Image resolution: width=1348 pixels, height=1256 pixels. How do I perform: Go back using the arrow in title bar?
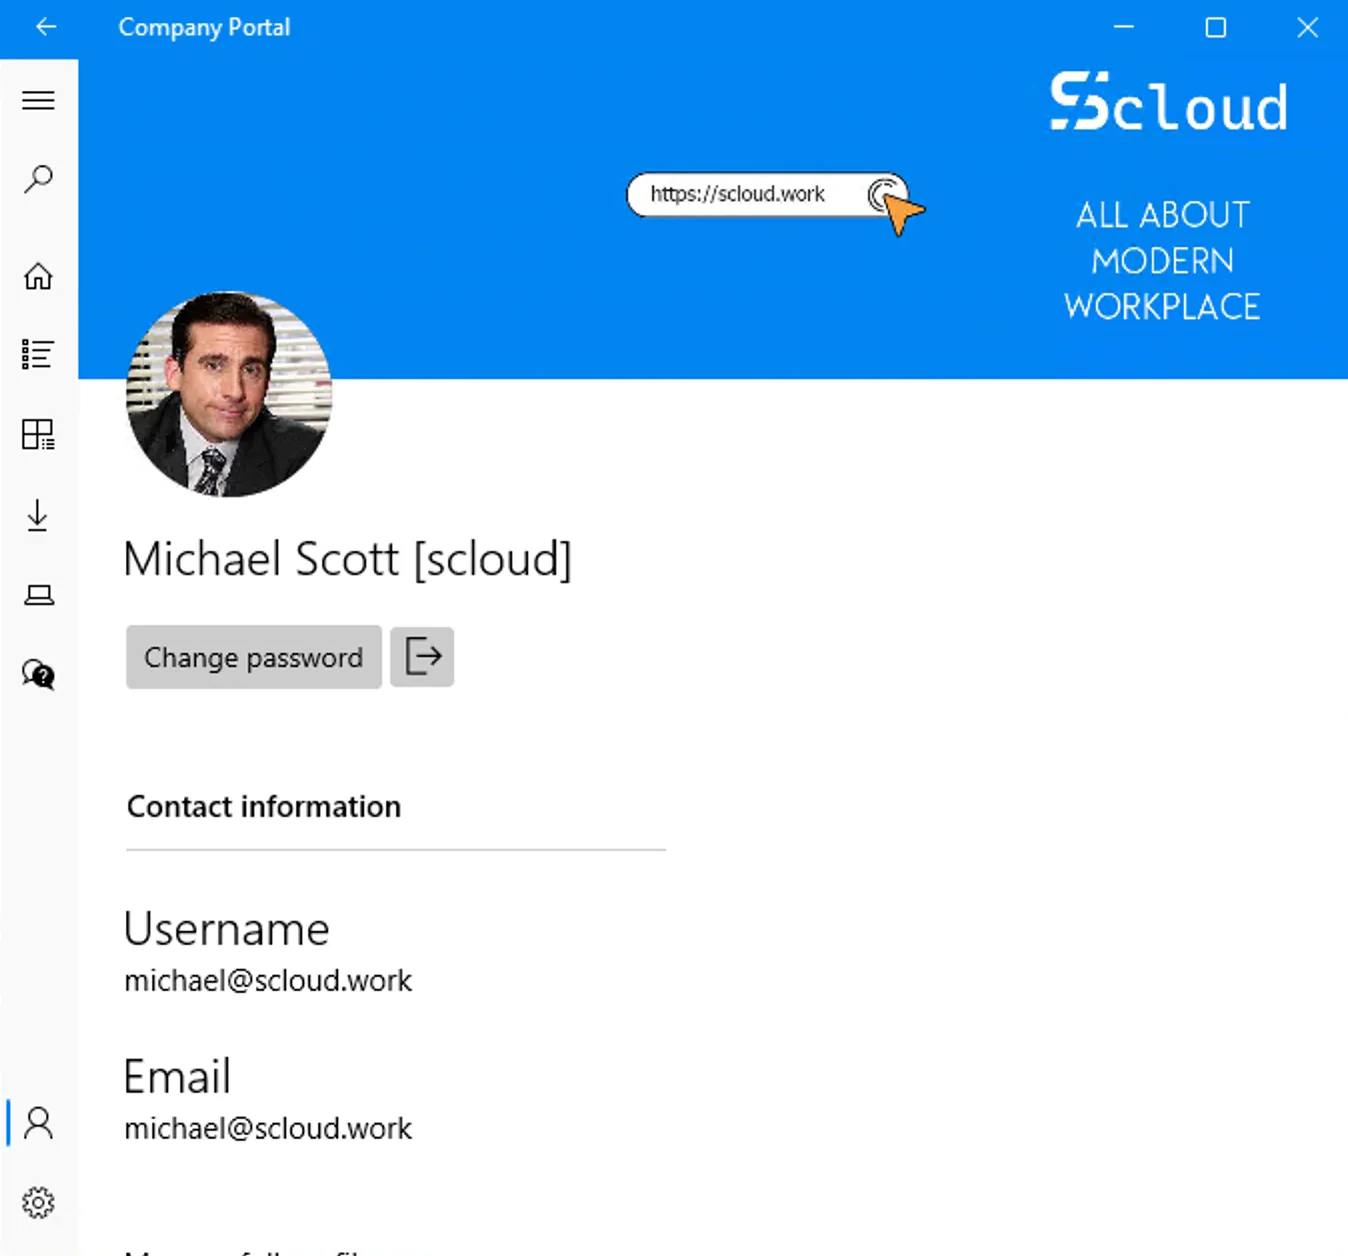(x=46, y=27)
